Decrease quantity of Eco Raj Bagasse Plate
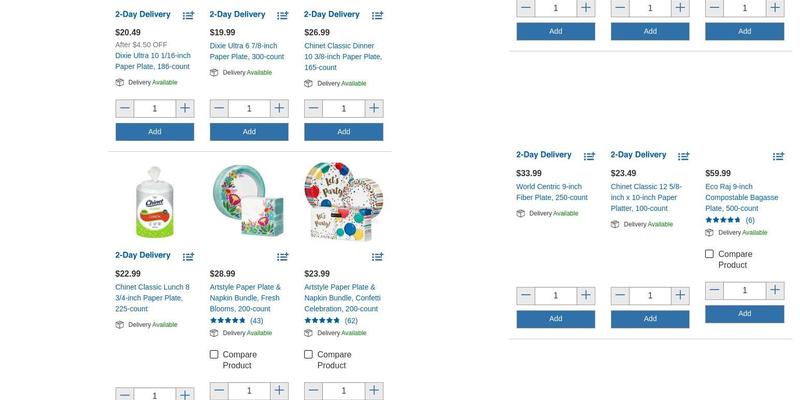This screenshot has width=800, height=400. coord(715,291)
